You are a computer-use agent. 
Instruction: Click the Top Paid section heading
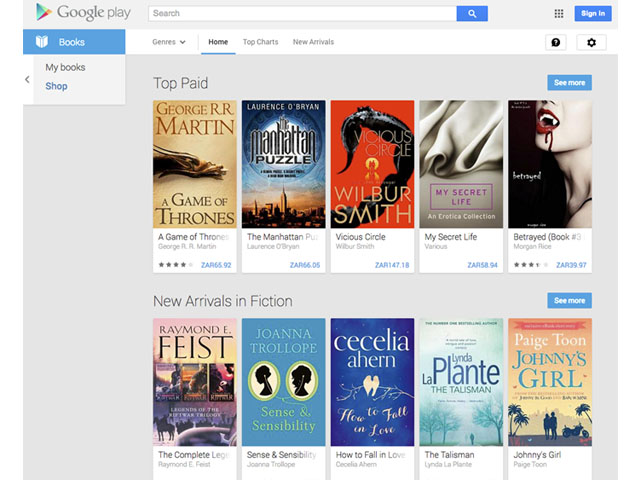click(180, 83)
